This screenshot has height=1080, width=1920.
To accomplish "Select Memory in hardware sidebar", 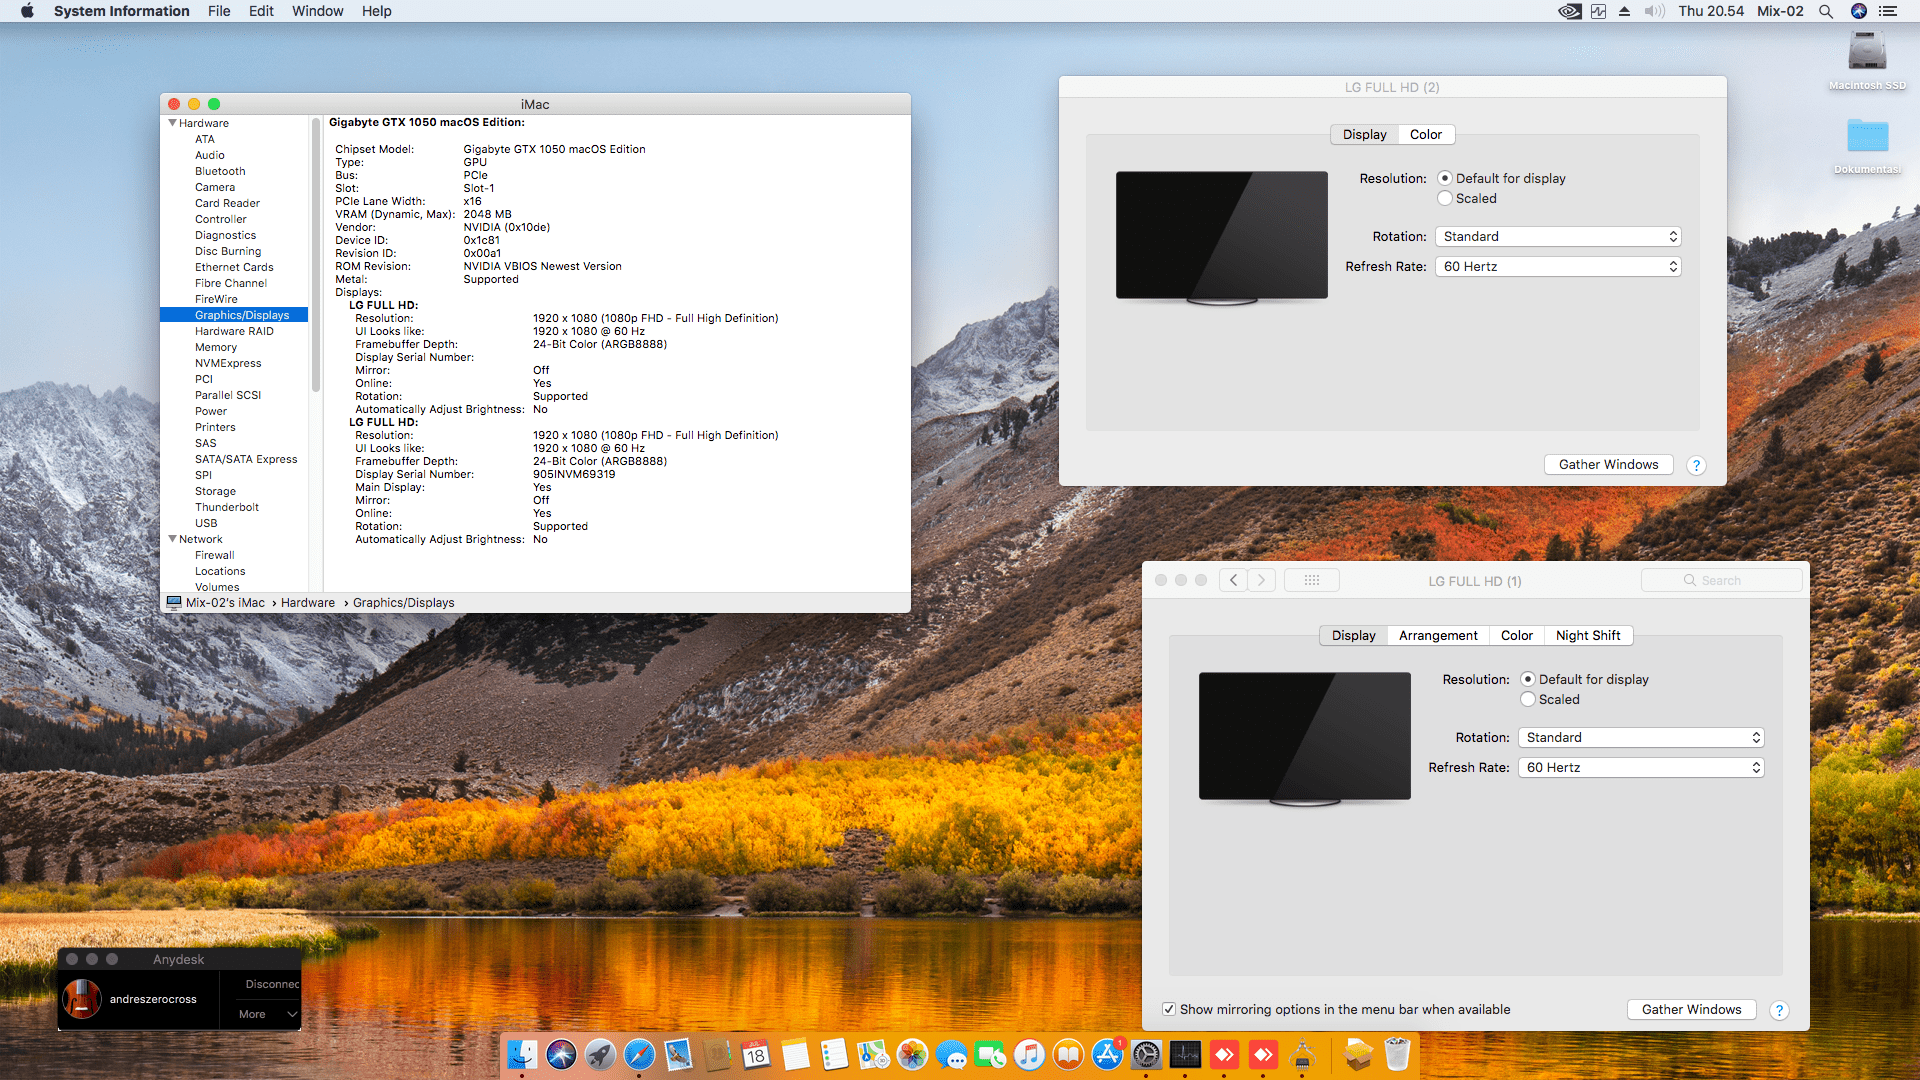I will pos(216,347).
